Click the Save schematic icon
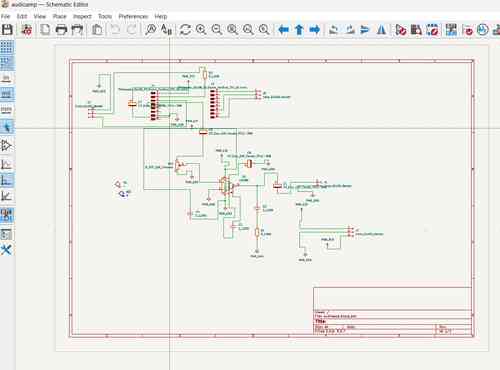The width and height of the screenshot is (500, 370). (x=7, y=30)
